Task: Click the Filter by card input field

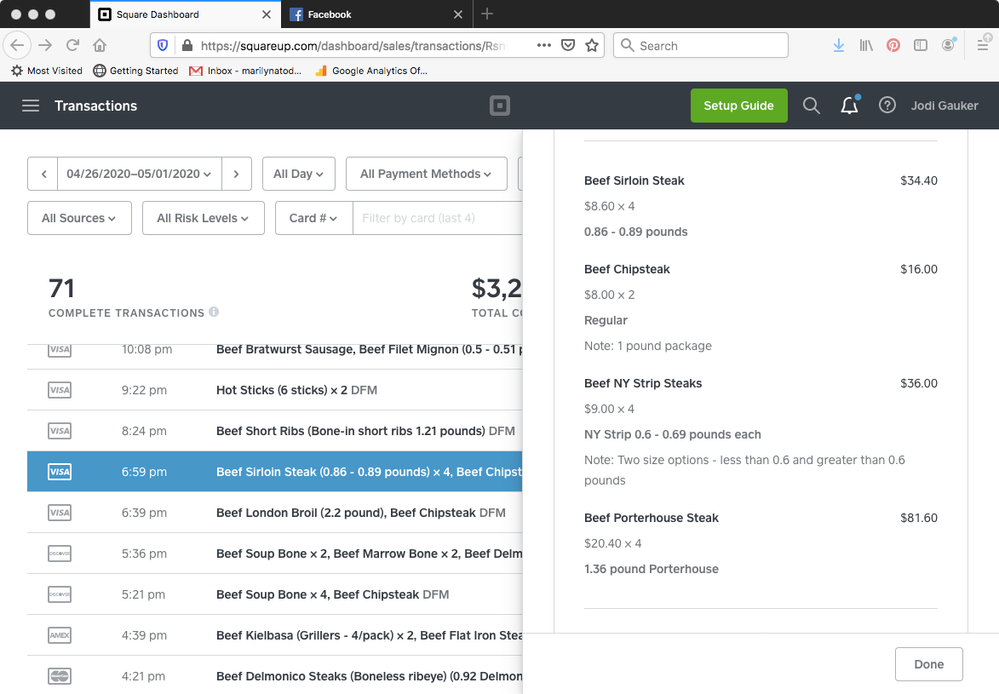Action: click(x=436, y=218)
